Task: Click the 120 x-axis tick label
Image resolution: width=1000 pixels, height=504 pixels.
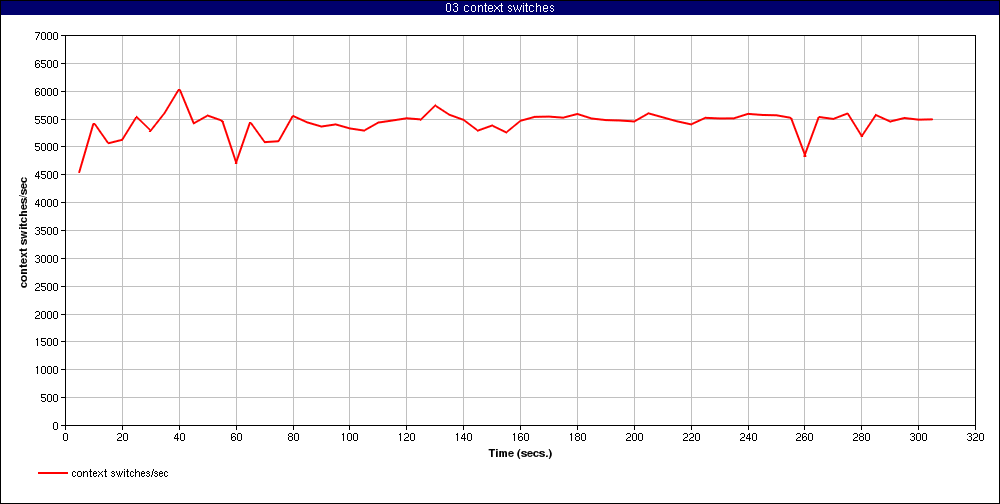Action: (x=406, y=437)
